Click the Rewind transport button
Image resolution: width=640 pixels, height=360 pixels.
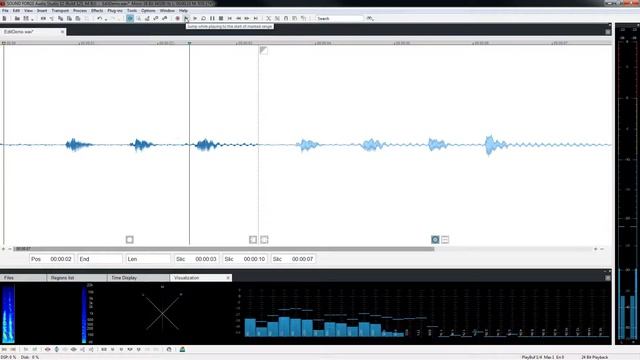click(x=238, y=18)
